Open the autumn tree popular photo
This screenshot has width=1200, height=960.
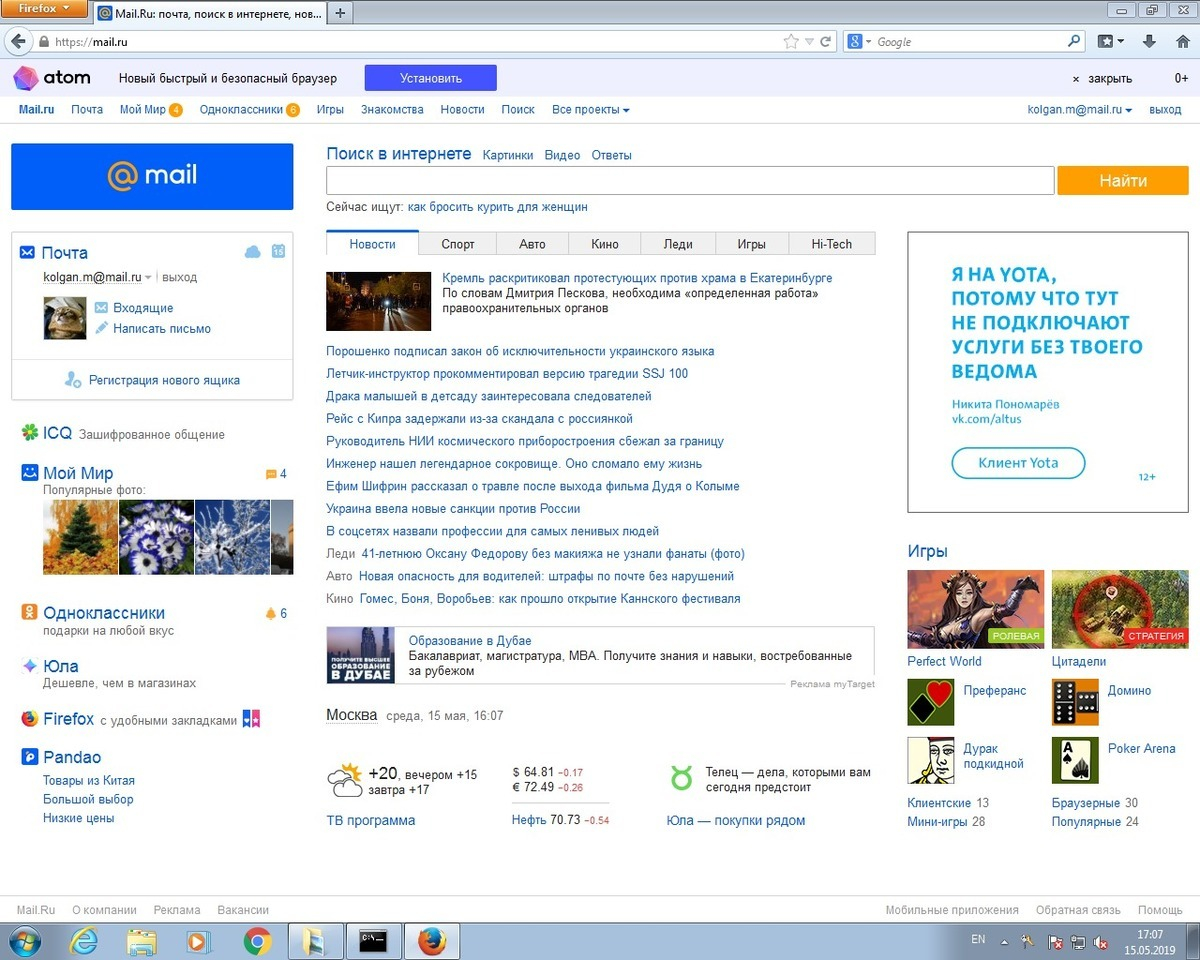(80, 537)
